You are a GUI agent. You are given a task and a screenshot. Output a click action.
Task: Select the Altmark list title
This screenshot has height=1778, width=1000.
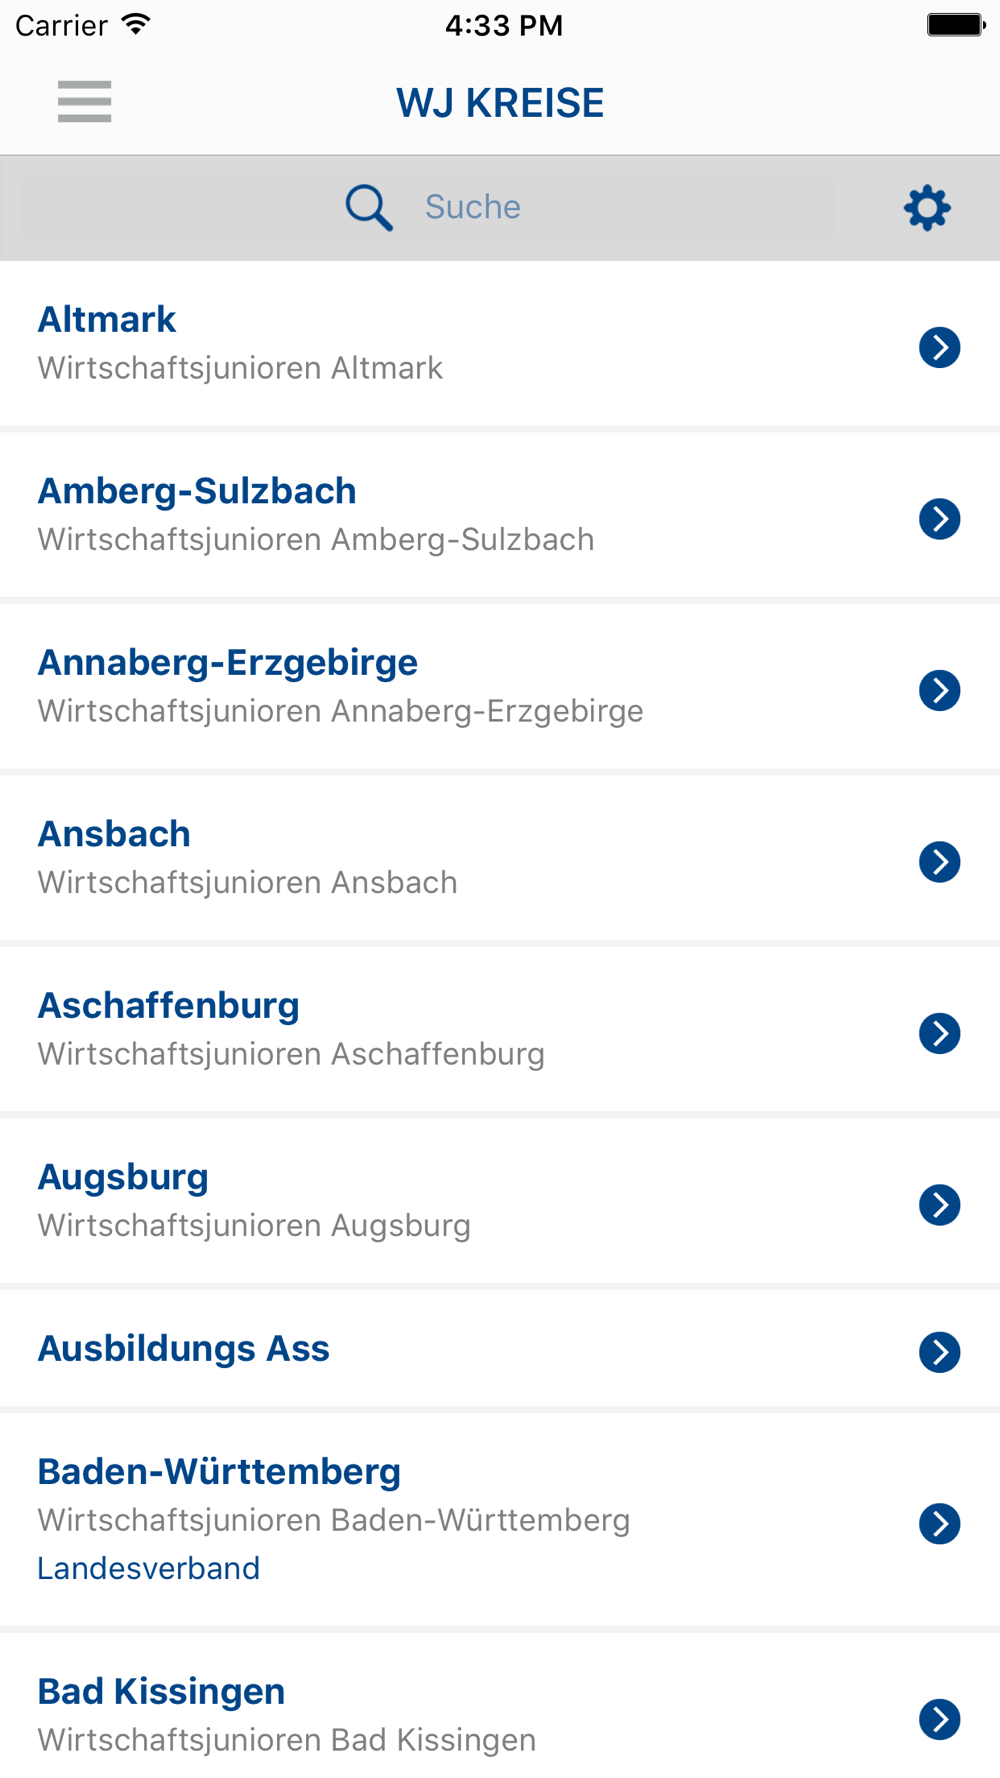[x=107, y=320]
